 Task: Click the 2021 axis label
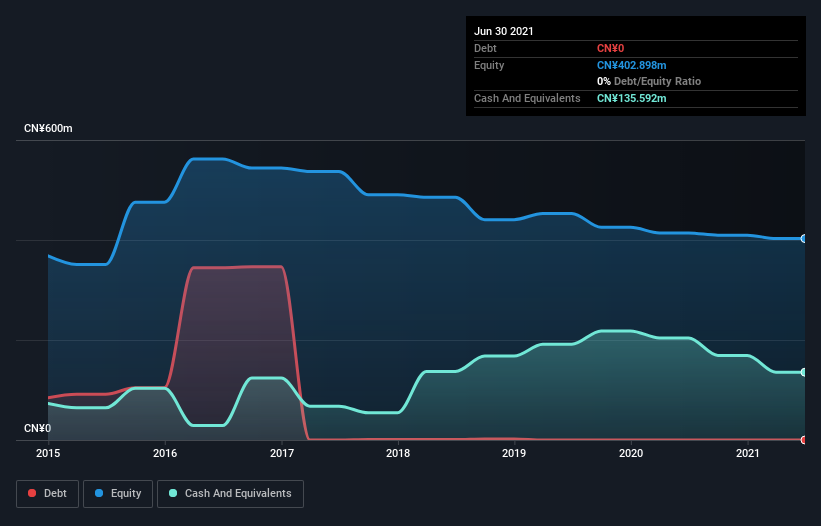748,453
